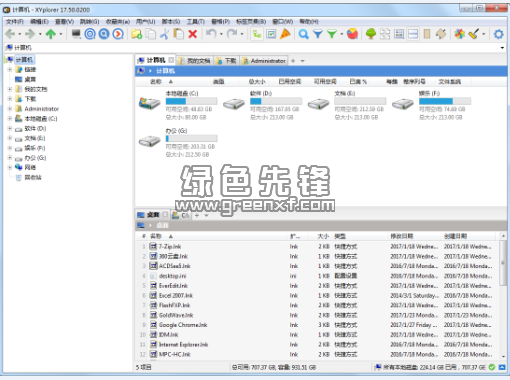Screen dimensions: 510x380
Task: Click the Copy icon in the toolbar
Action: (x=151, y=34)
